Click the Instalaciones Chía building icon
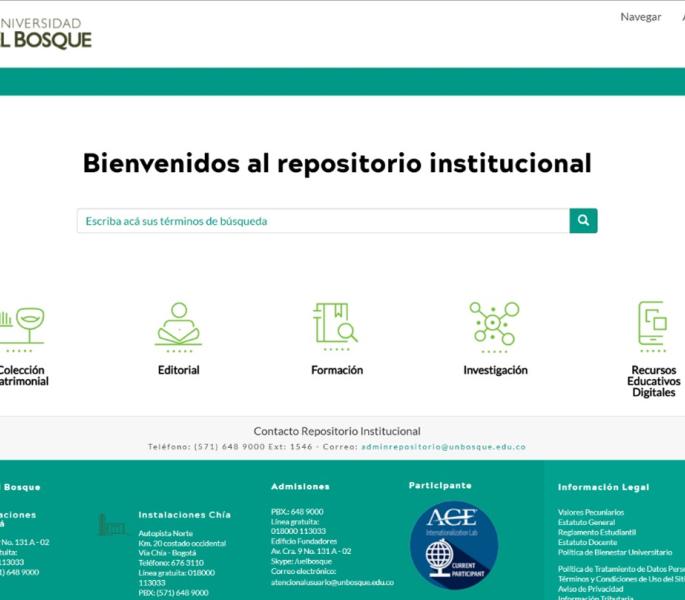Viewport: 685px width, 600px height. coord(111,524)
